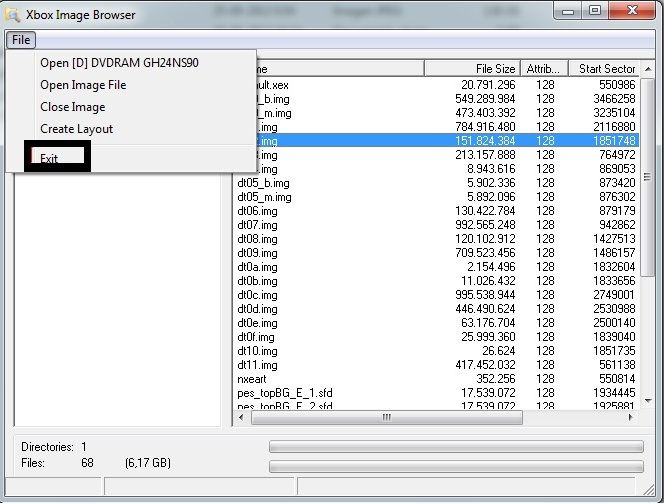Image resolution: width=664 pixels, height=504 pixels.
Task: Click the resize grip in window corner
Action: [x=649, y=489]
